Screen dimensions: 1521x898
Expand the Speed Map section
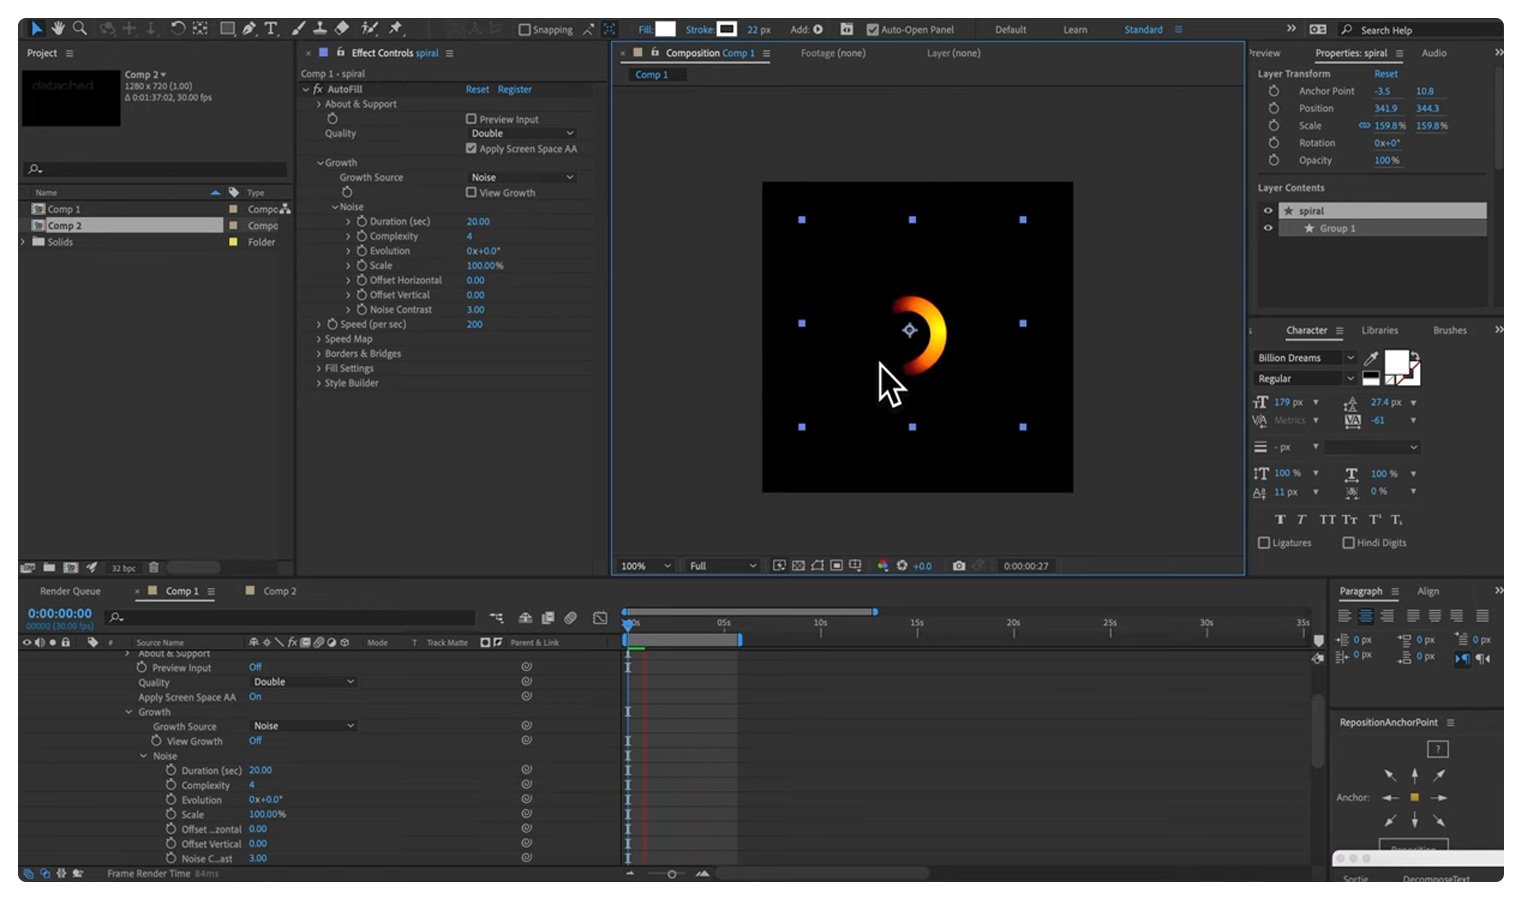[319, 339]
